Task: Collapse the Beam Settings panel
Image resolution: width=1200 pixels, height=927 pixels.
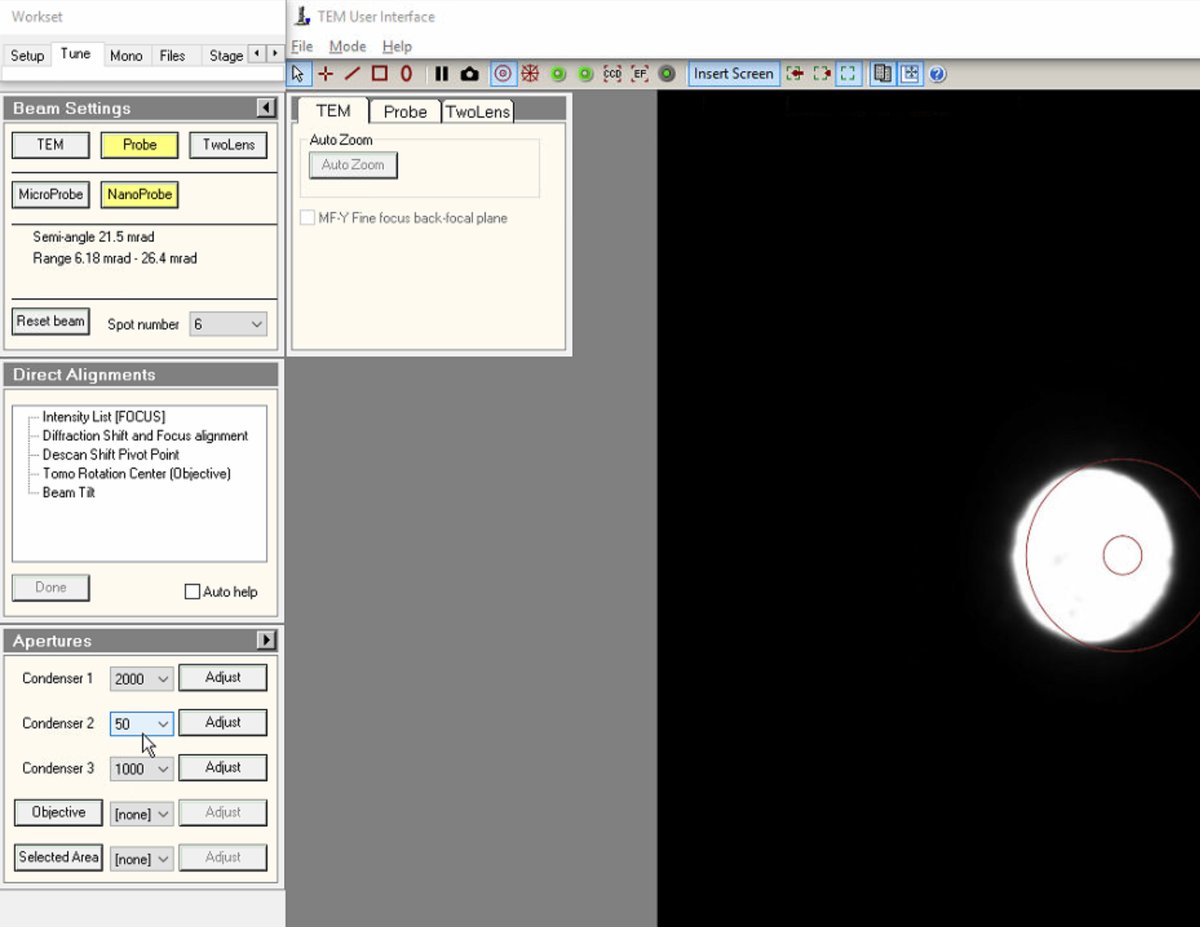Action: [265, 108]
